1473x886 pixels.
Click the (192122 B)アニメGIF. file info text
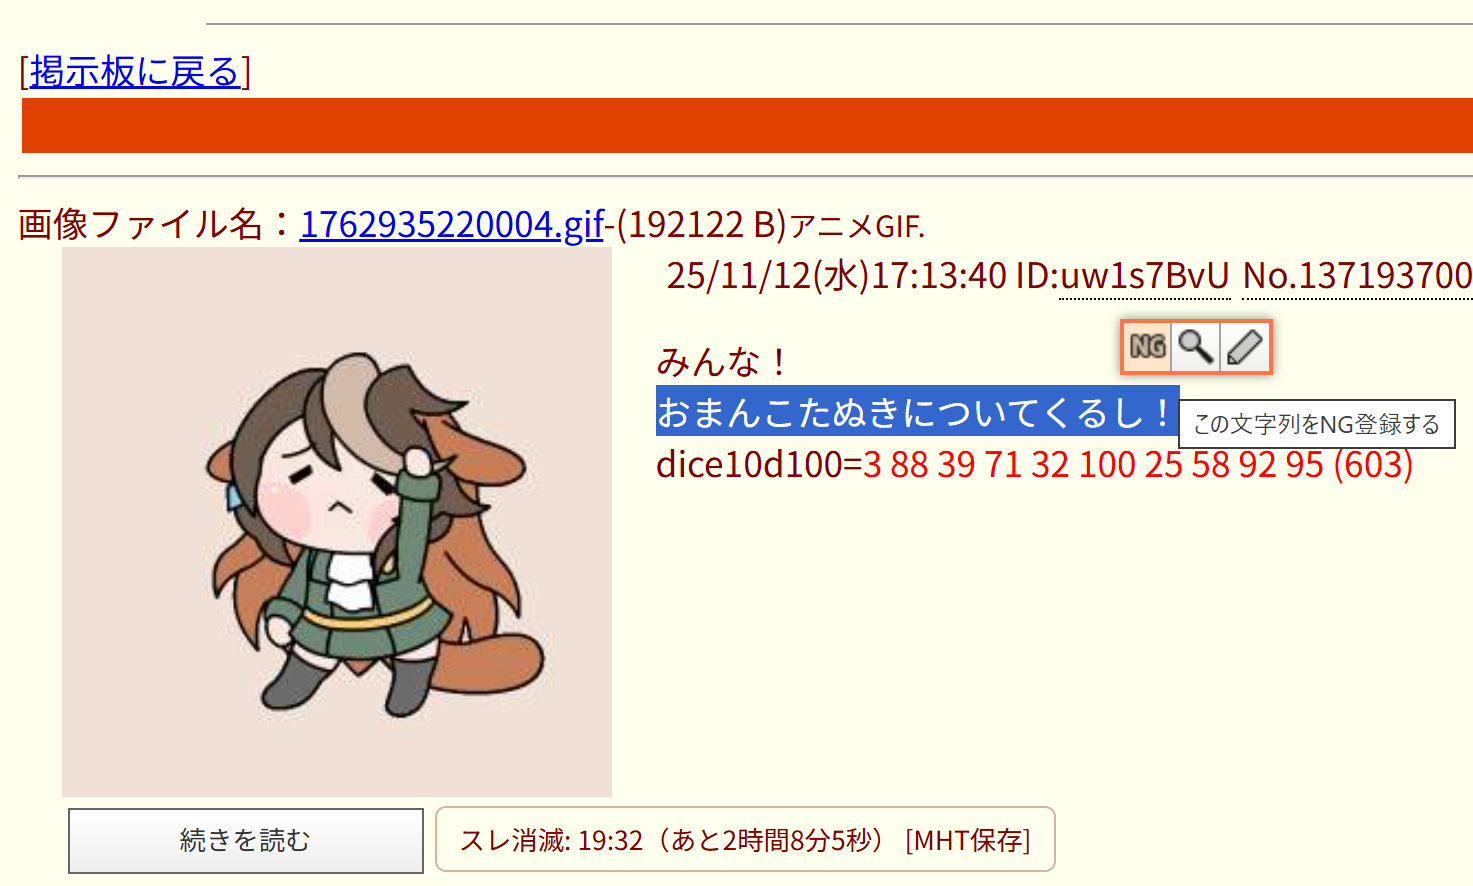click(770, 225)
